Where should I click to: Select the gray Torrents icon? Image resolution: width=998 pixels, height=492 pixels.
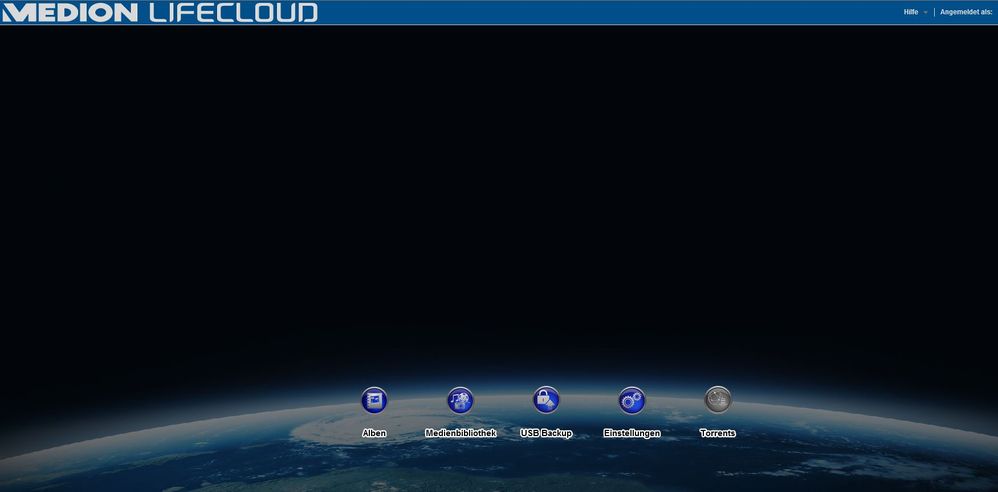[x=718, y=400]
